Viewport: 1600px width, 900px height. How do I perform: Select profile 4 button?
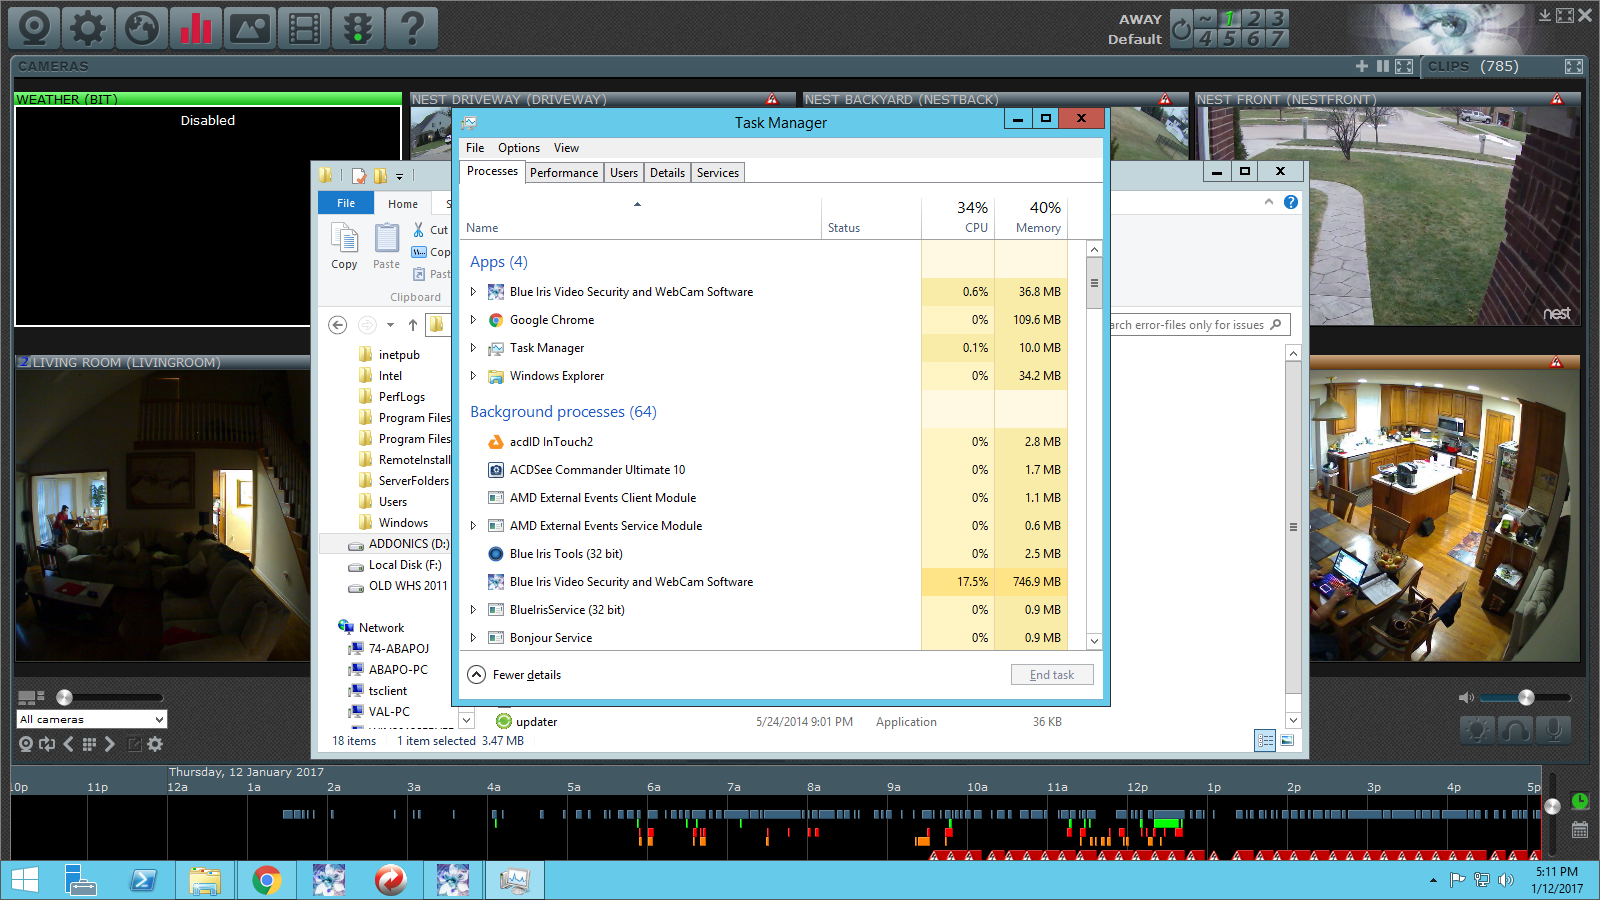pyautogui.click(x=1206, y=39)
